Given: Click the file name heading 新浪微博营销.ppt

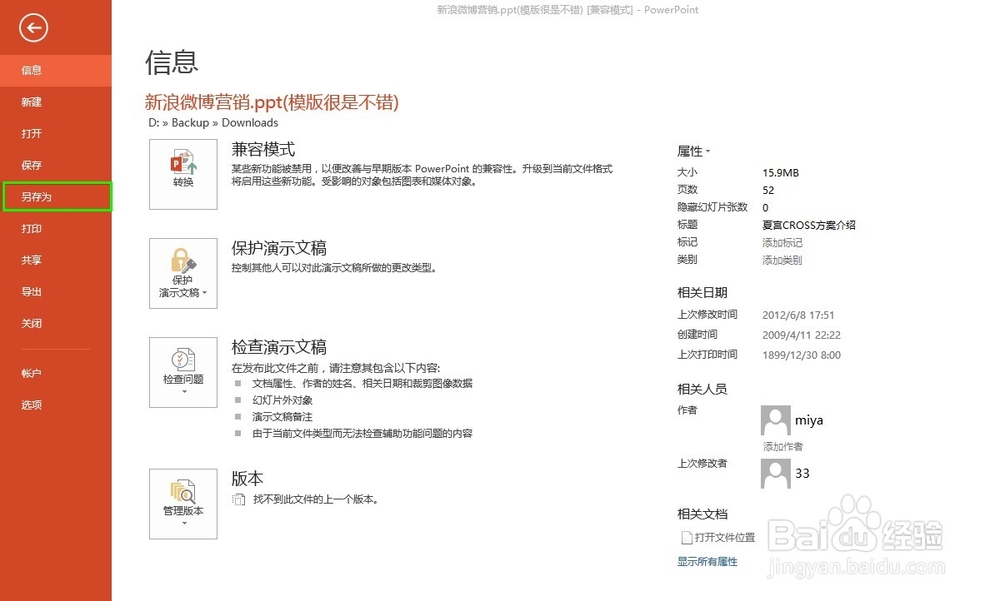Looking at the screenshot, I should click(272, 102).
